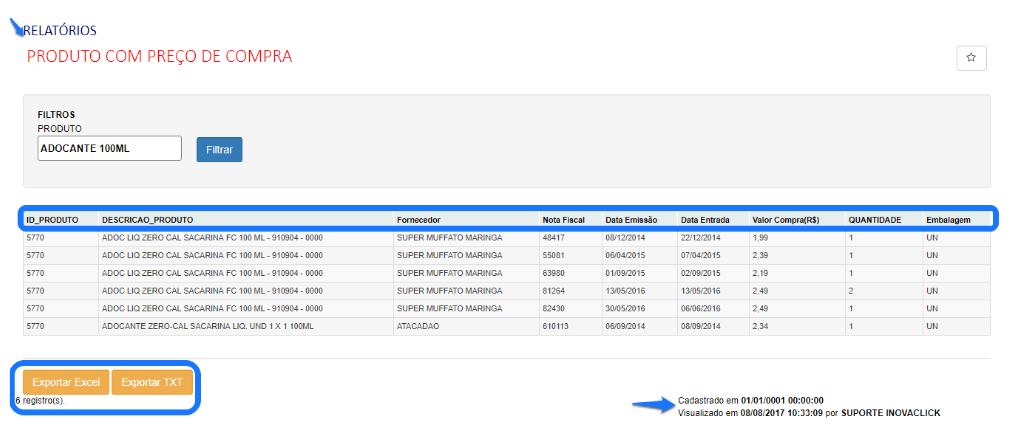Click the row with Nota Fiscal 81264

(555, 291)
